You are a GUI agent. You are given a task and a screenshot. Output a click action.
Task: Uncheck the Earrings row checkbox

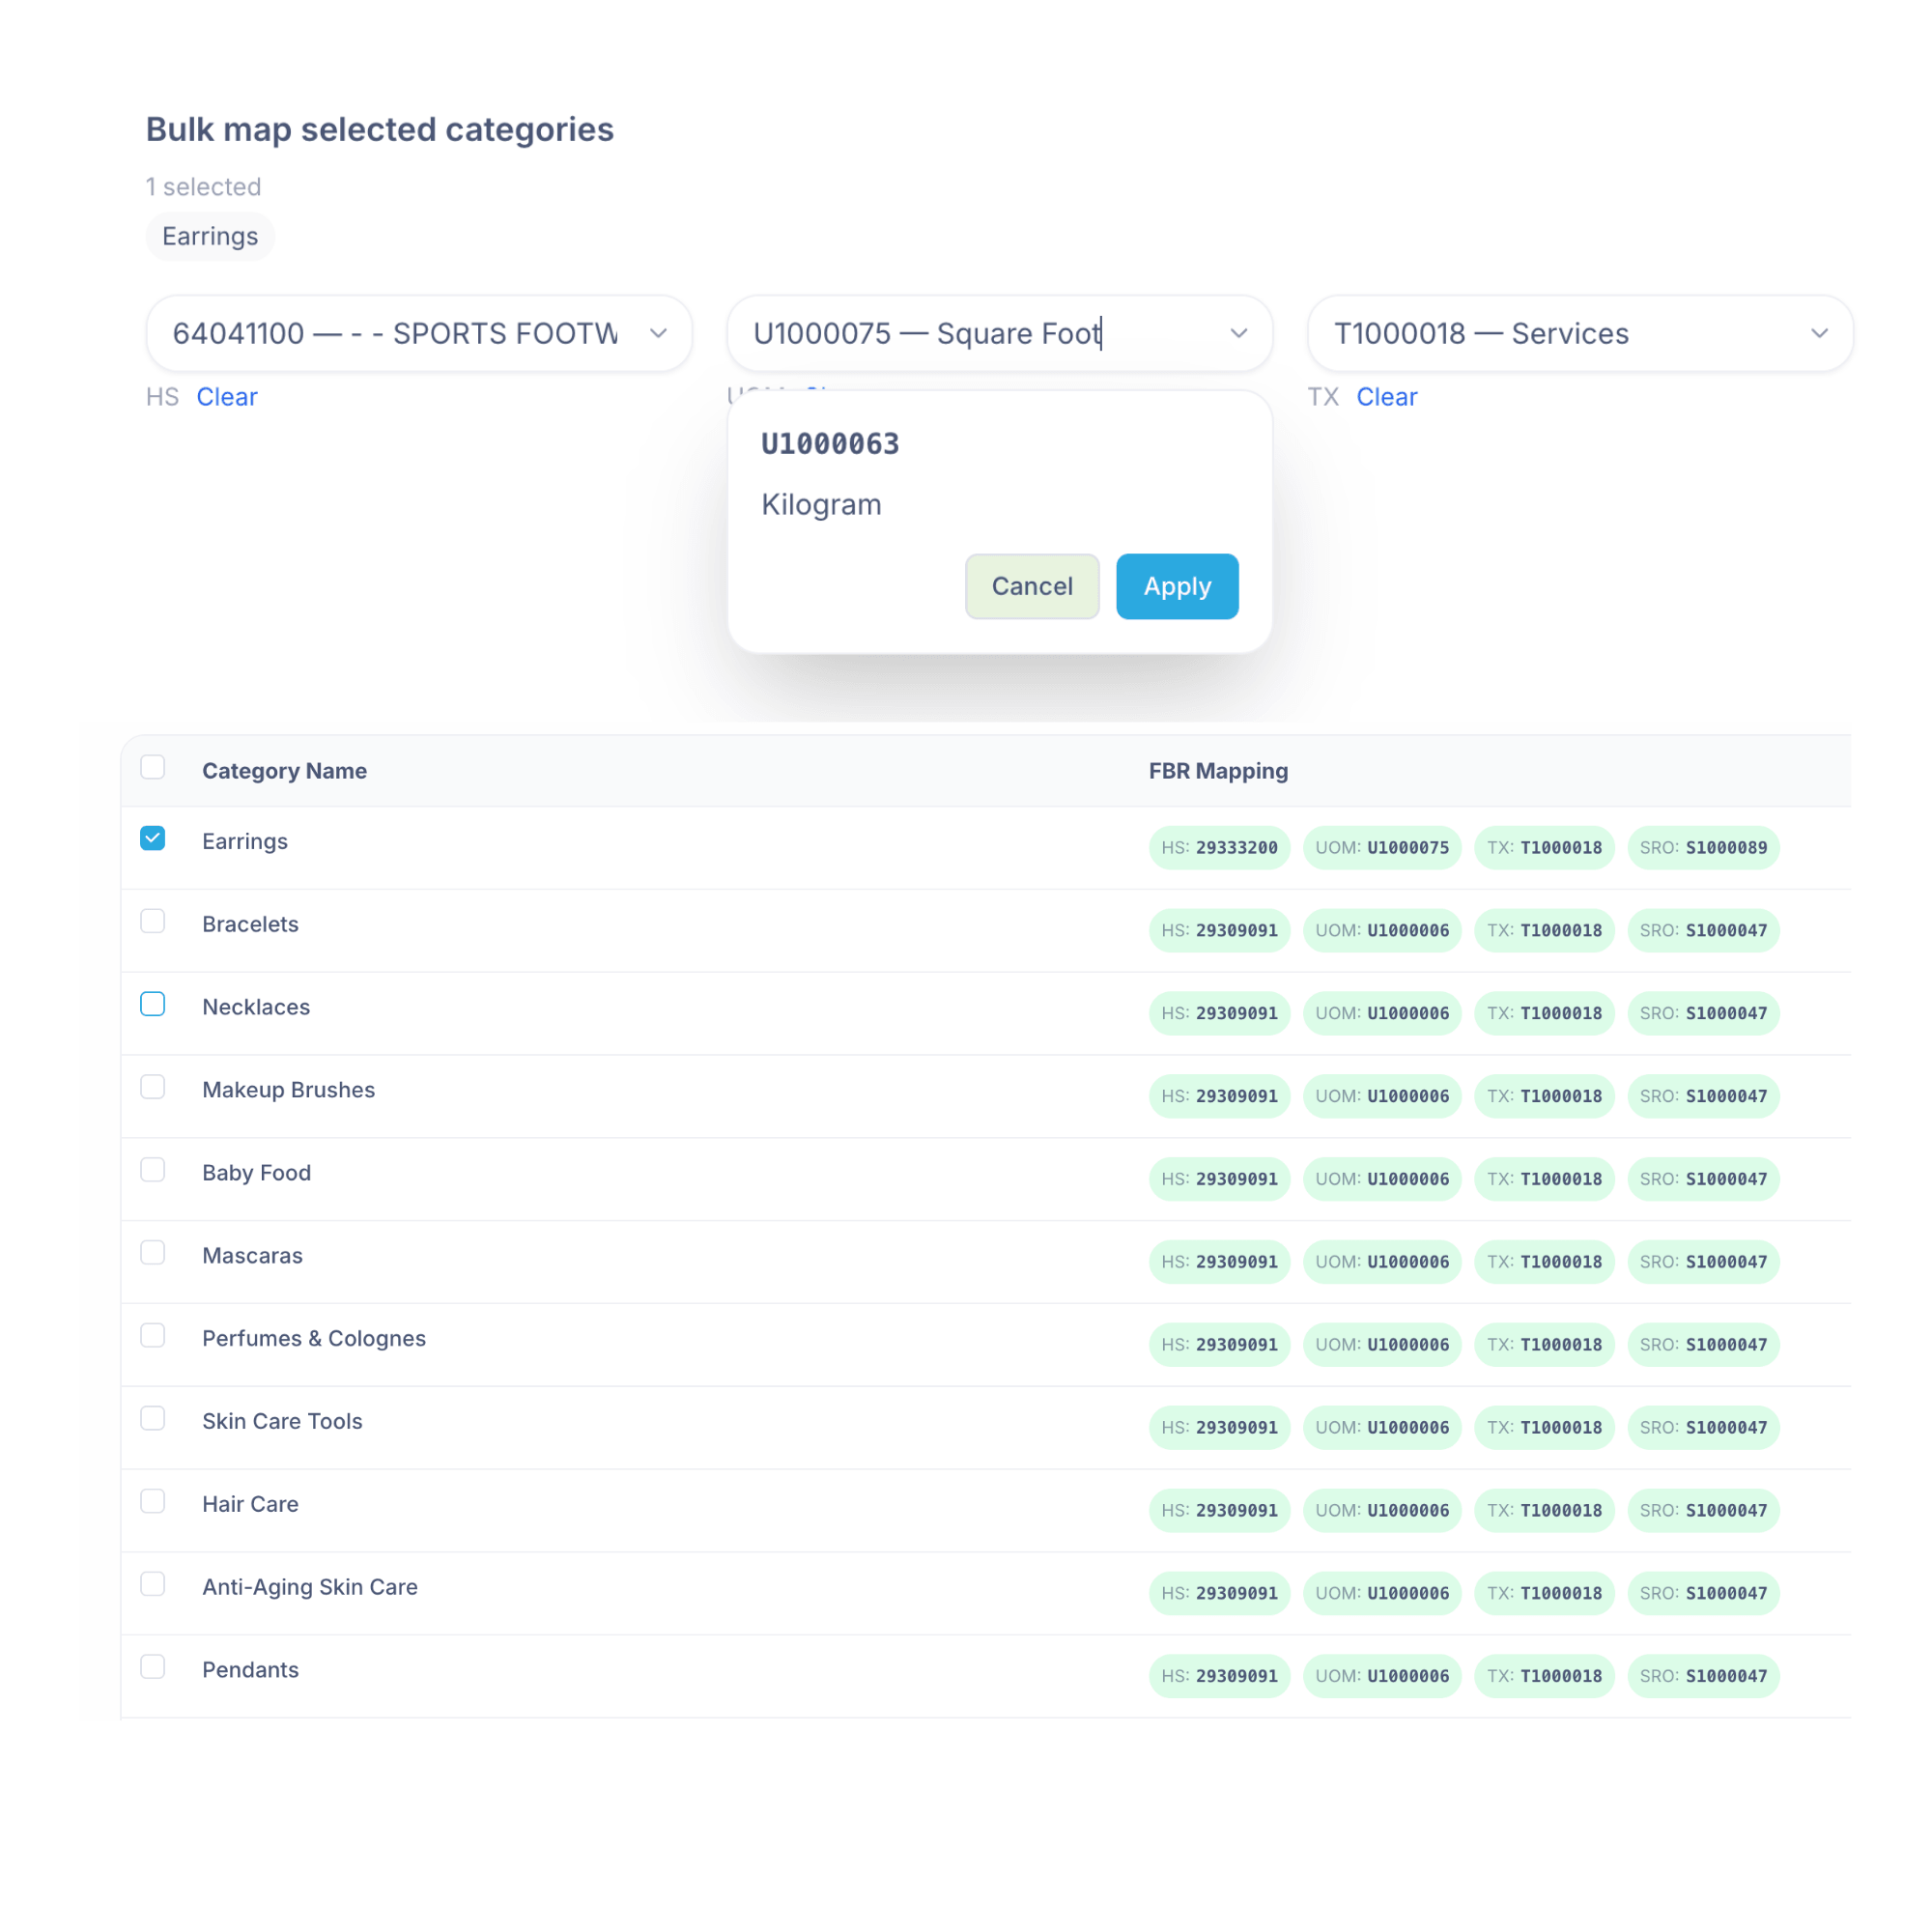pyautogui.click(x=152, y=838)
